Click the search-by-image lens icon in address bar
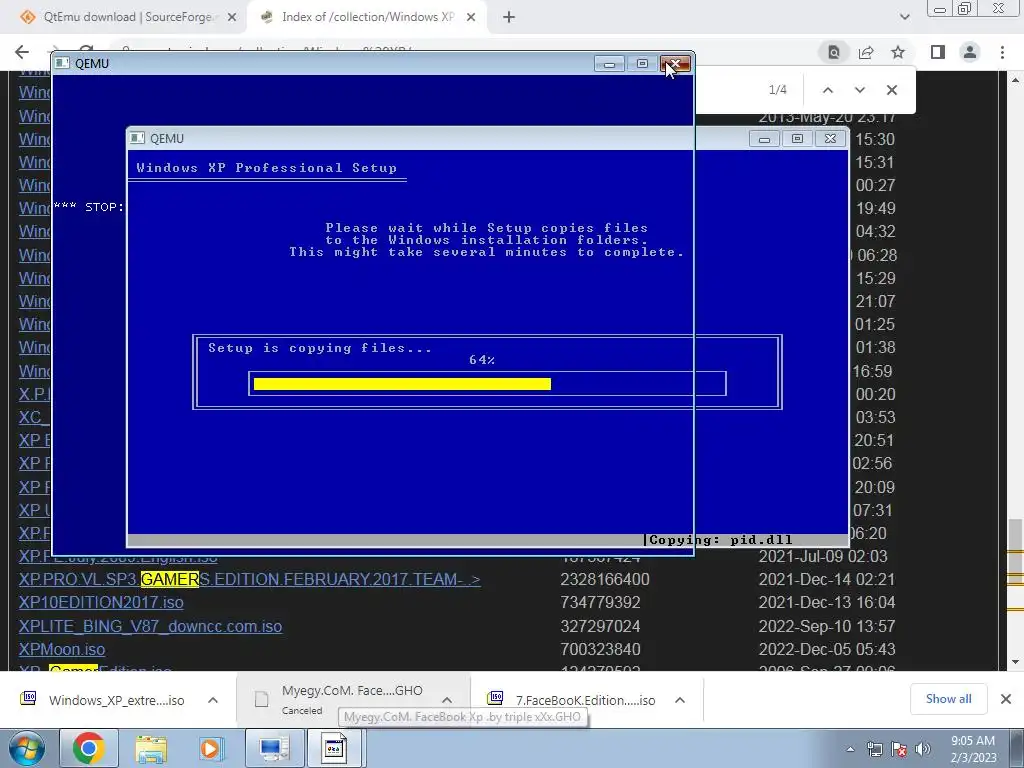Screen dimensions: 1024x768 (x=834, y=52)
